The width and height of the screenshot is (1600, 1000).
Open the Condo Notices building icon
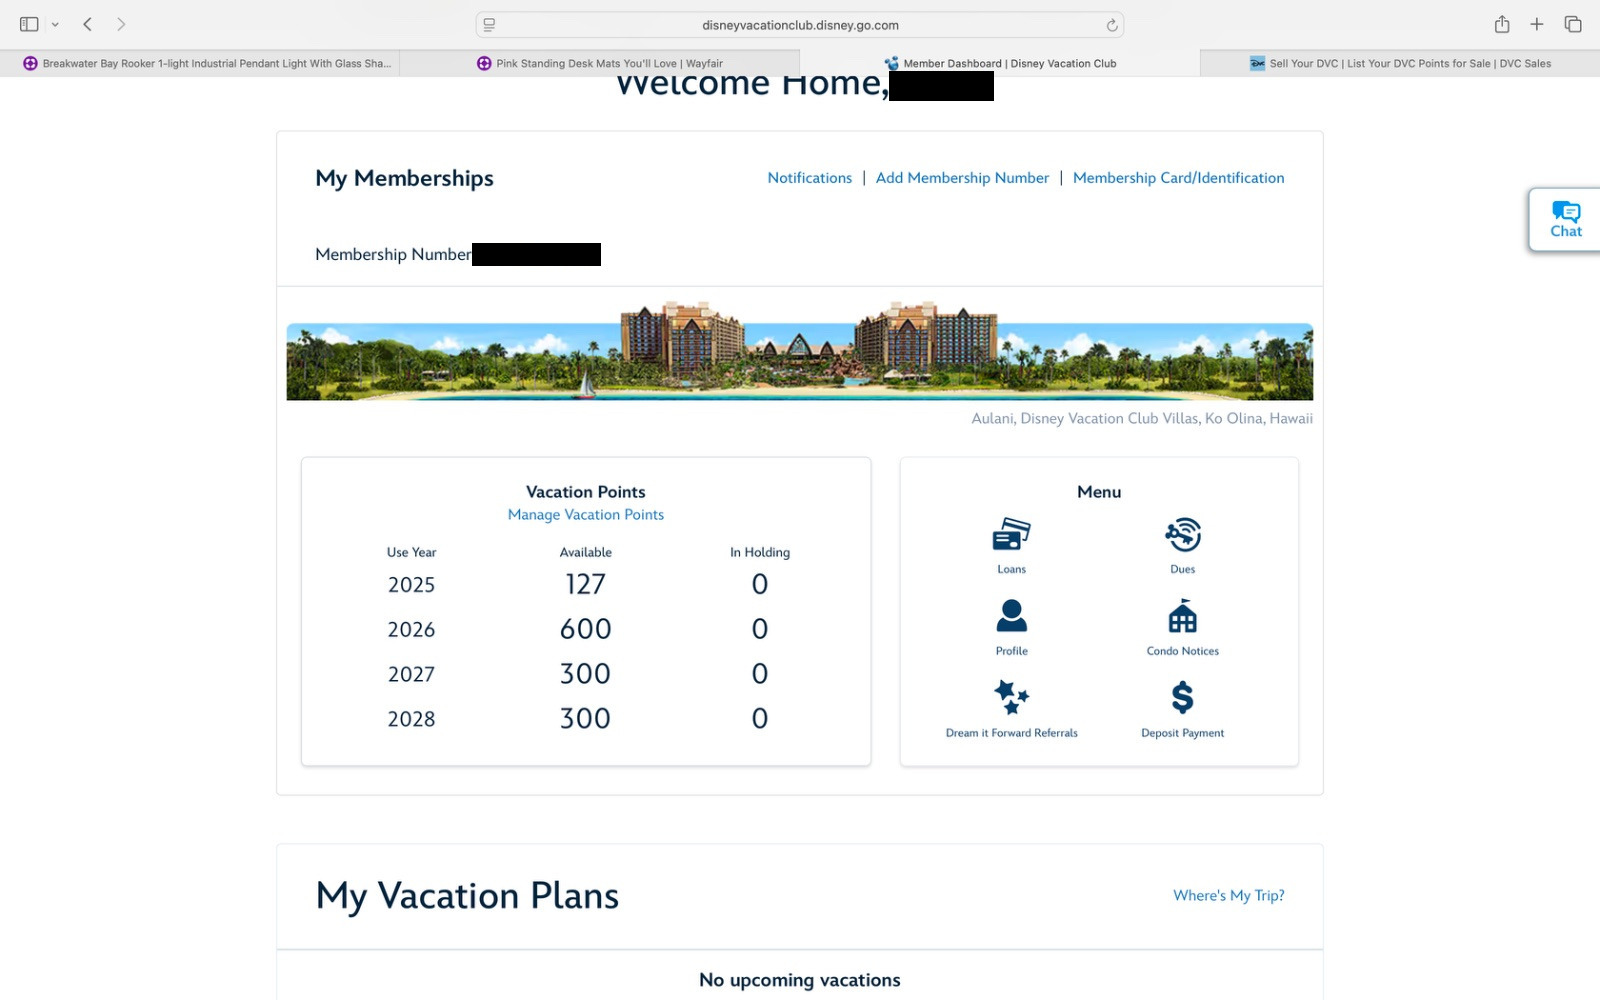pyautogui.click(x=1183, y=615)
